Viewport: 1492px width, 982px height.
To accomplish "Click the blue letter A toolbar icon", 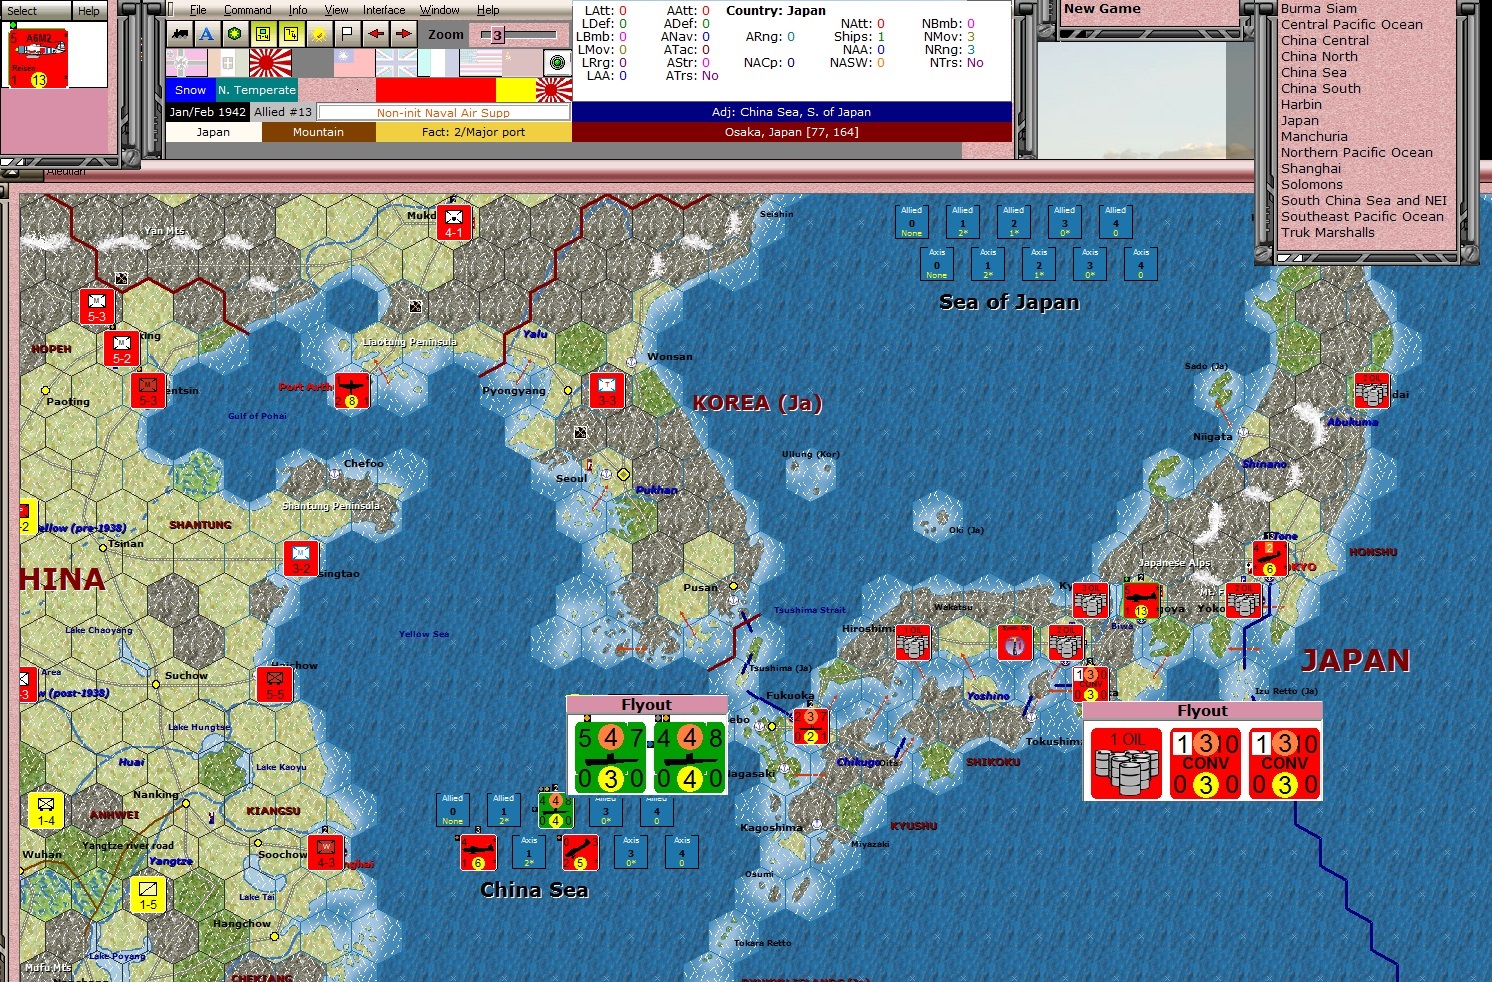I will coord(207,34).
